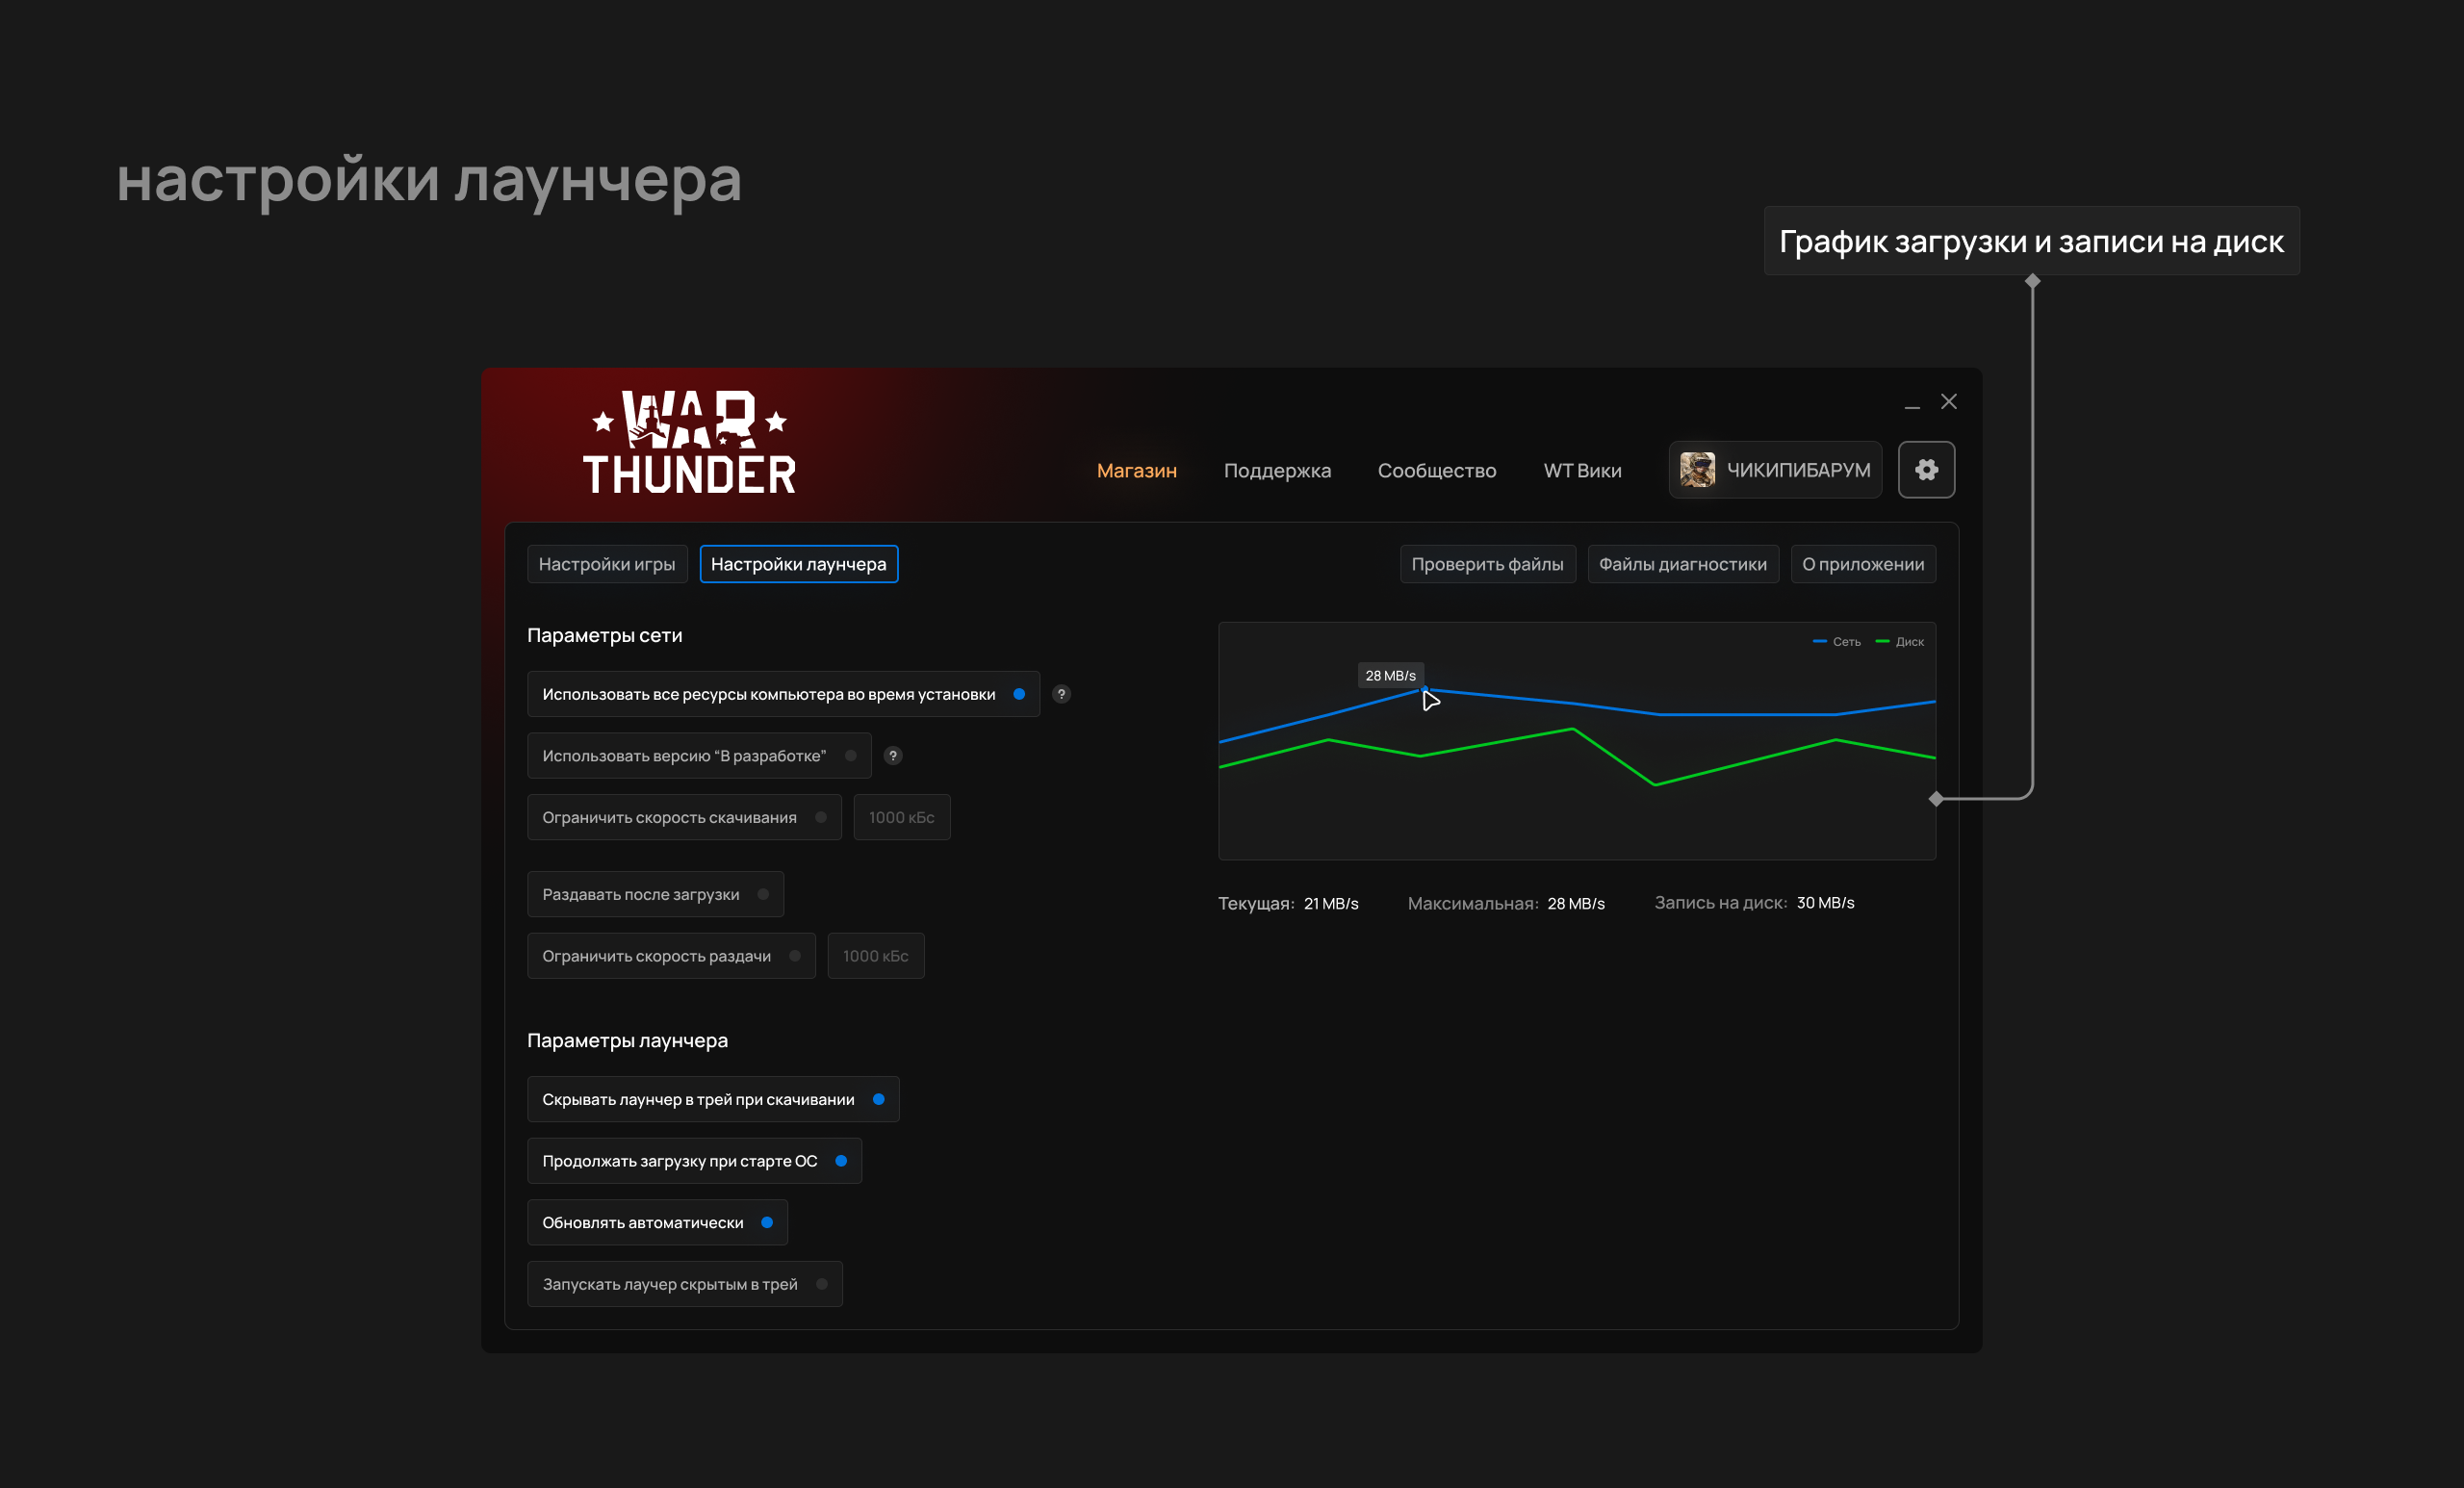Screen dimensions: 2464x1488
Task: Disable "Обновлять автоматически" toggle
Action: [766, 1222]
